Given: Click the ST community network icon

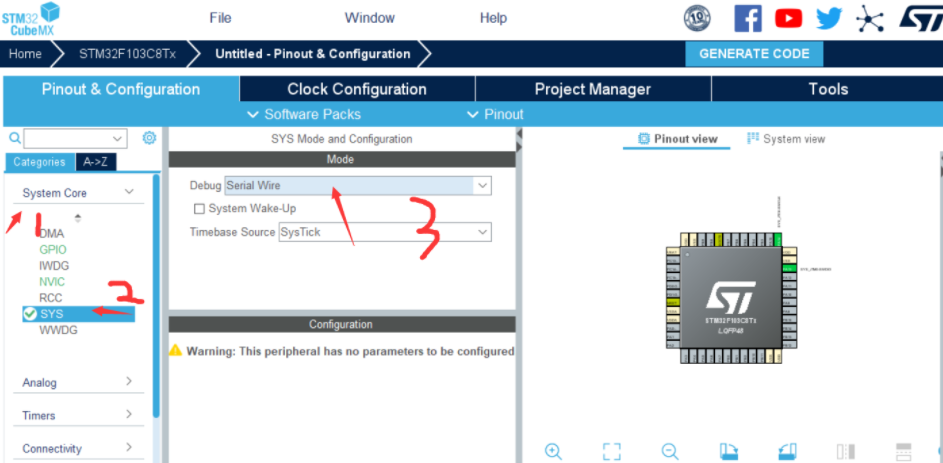Looking at the screenshot, I should (870, 19).
